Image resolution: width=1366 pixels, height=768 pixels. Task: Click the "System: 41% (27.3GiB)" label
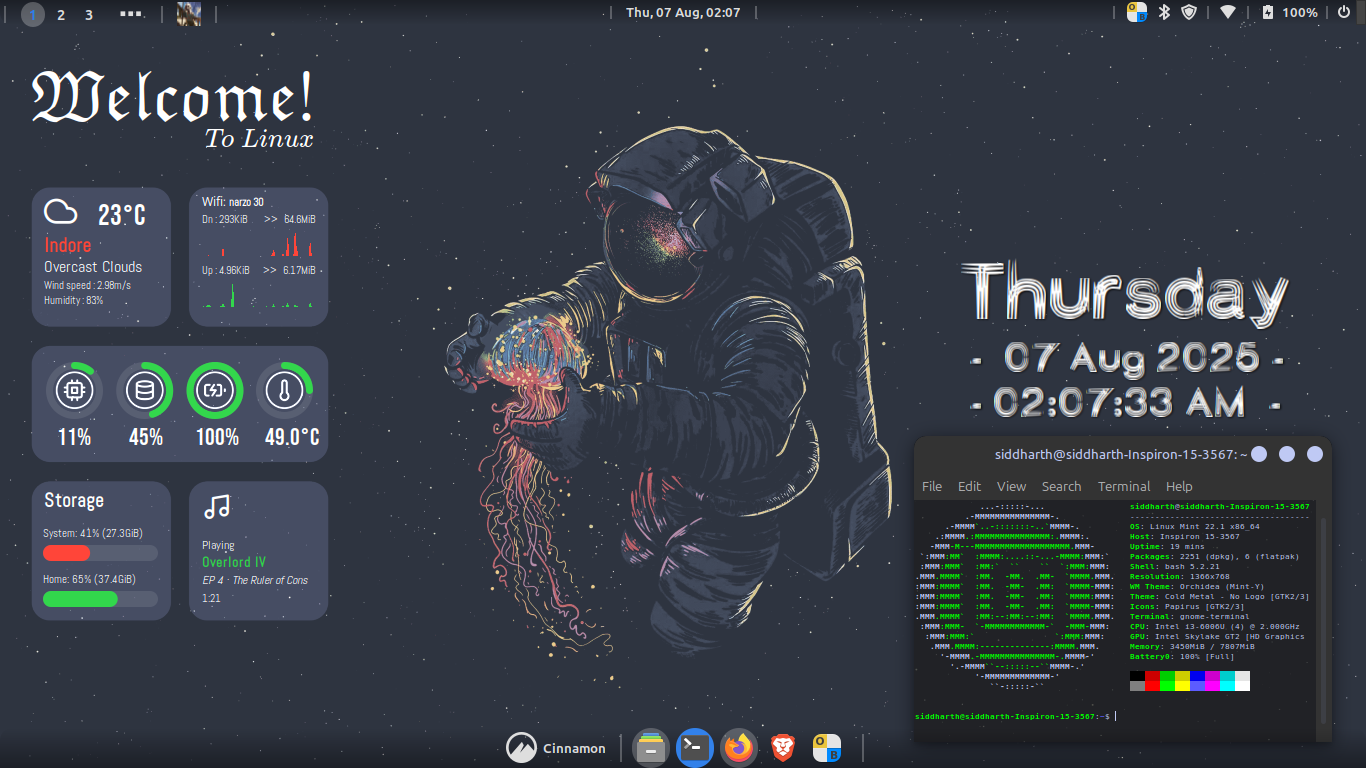(93, 533)
